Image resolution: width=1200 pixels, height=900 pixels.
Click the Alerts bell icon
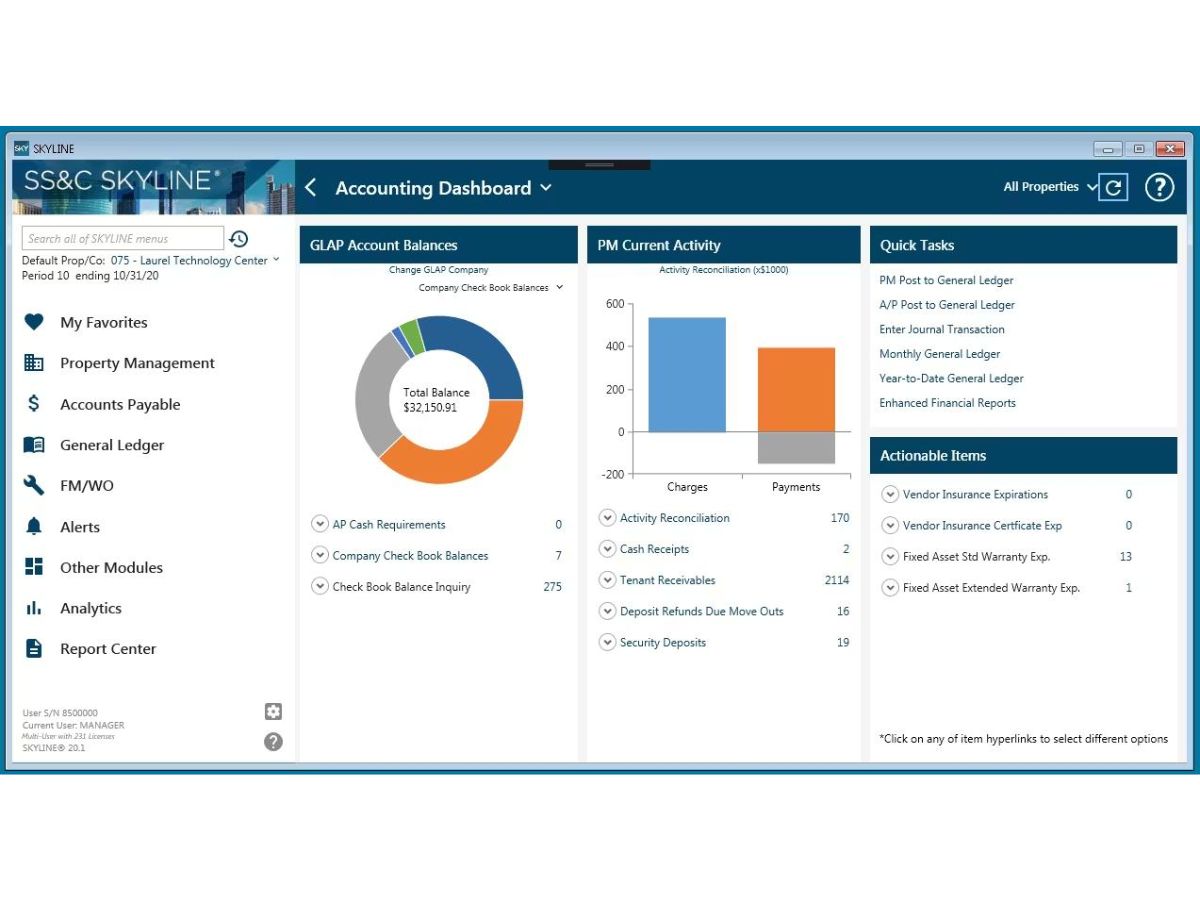click(34, 527)
